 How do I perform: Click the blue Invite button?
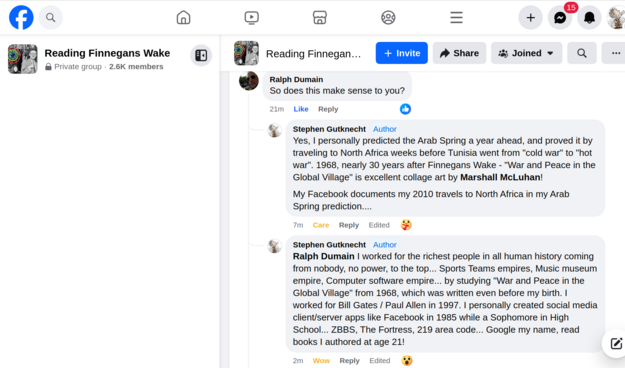click(402, 53)
